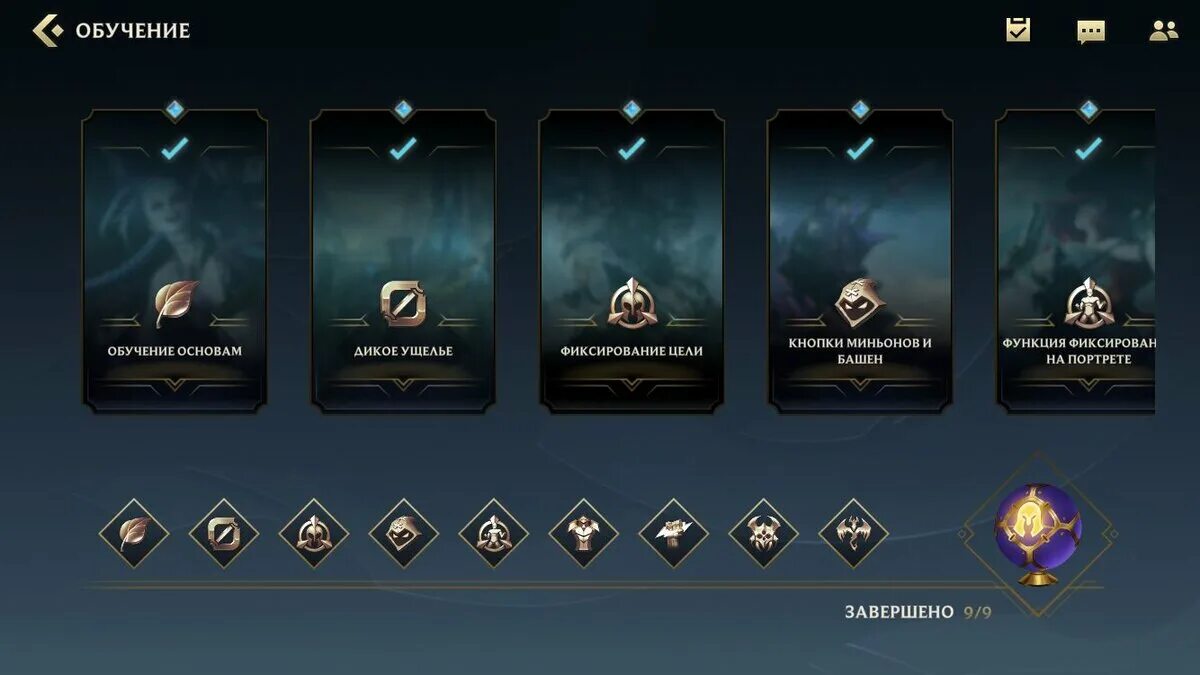This screenshot has height=675, width=1200.
Task: Click the checkmark on the Дикое ущелье card
Action: 403,149
